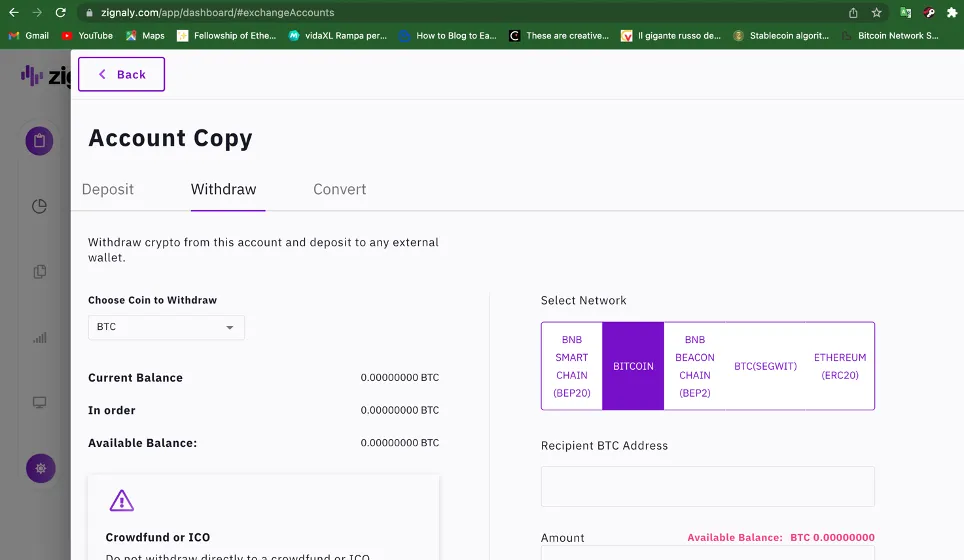The height and width of the screenshot is (560, 964).
Task: Click the copy documents sidebar icon
Action: (39, 272)
